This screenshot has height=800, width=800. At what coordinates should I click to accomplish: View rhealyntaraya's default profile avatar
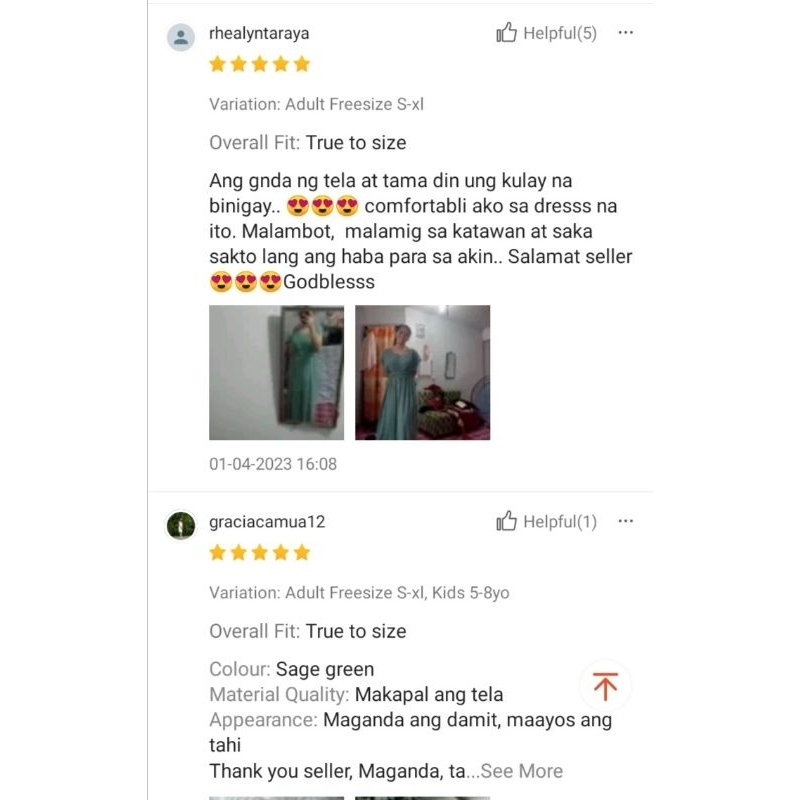coord(181,37)
